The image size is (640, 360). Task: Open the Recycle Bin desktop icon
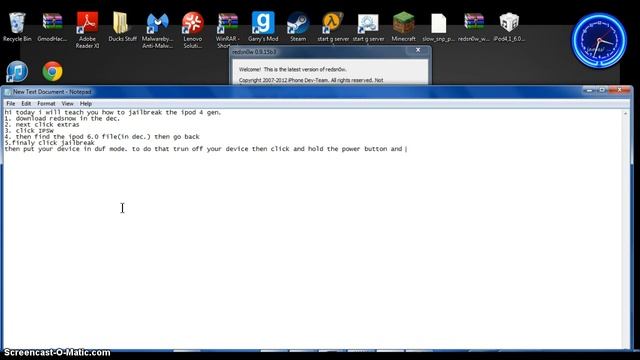(x=17, y=27)
